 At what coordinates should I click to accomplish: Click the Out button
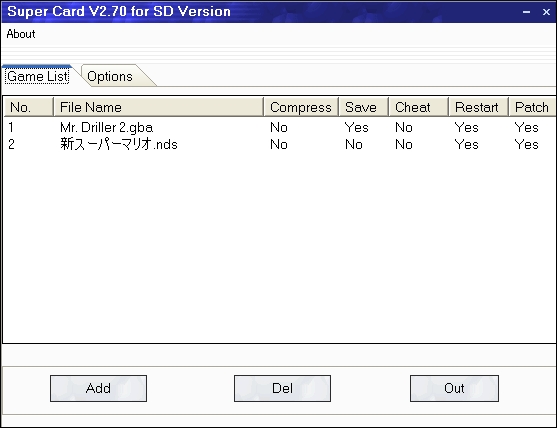[x=454, y=388]
